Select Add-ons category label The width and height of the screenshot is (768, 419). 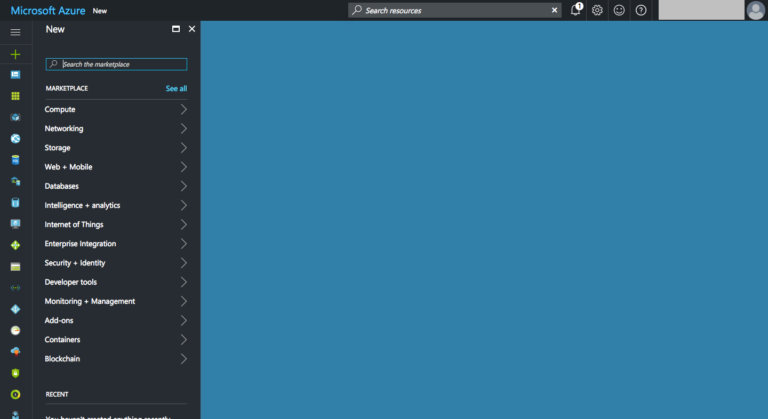click(59, 320)
